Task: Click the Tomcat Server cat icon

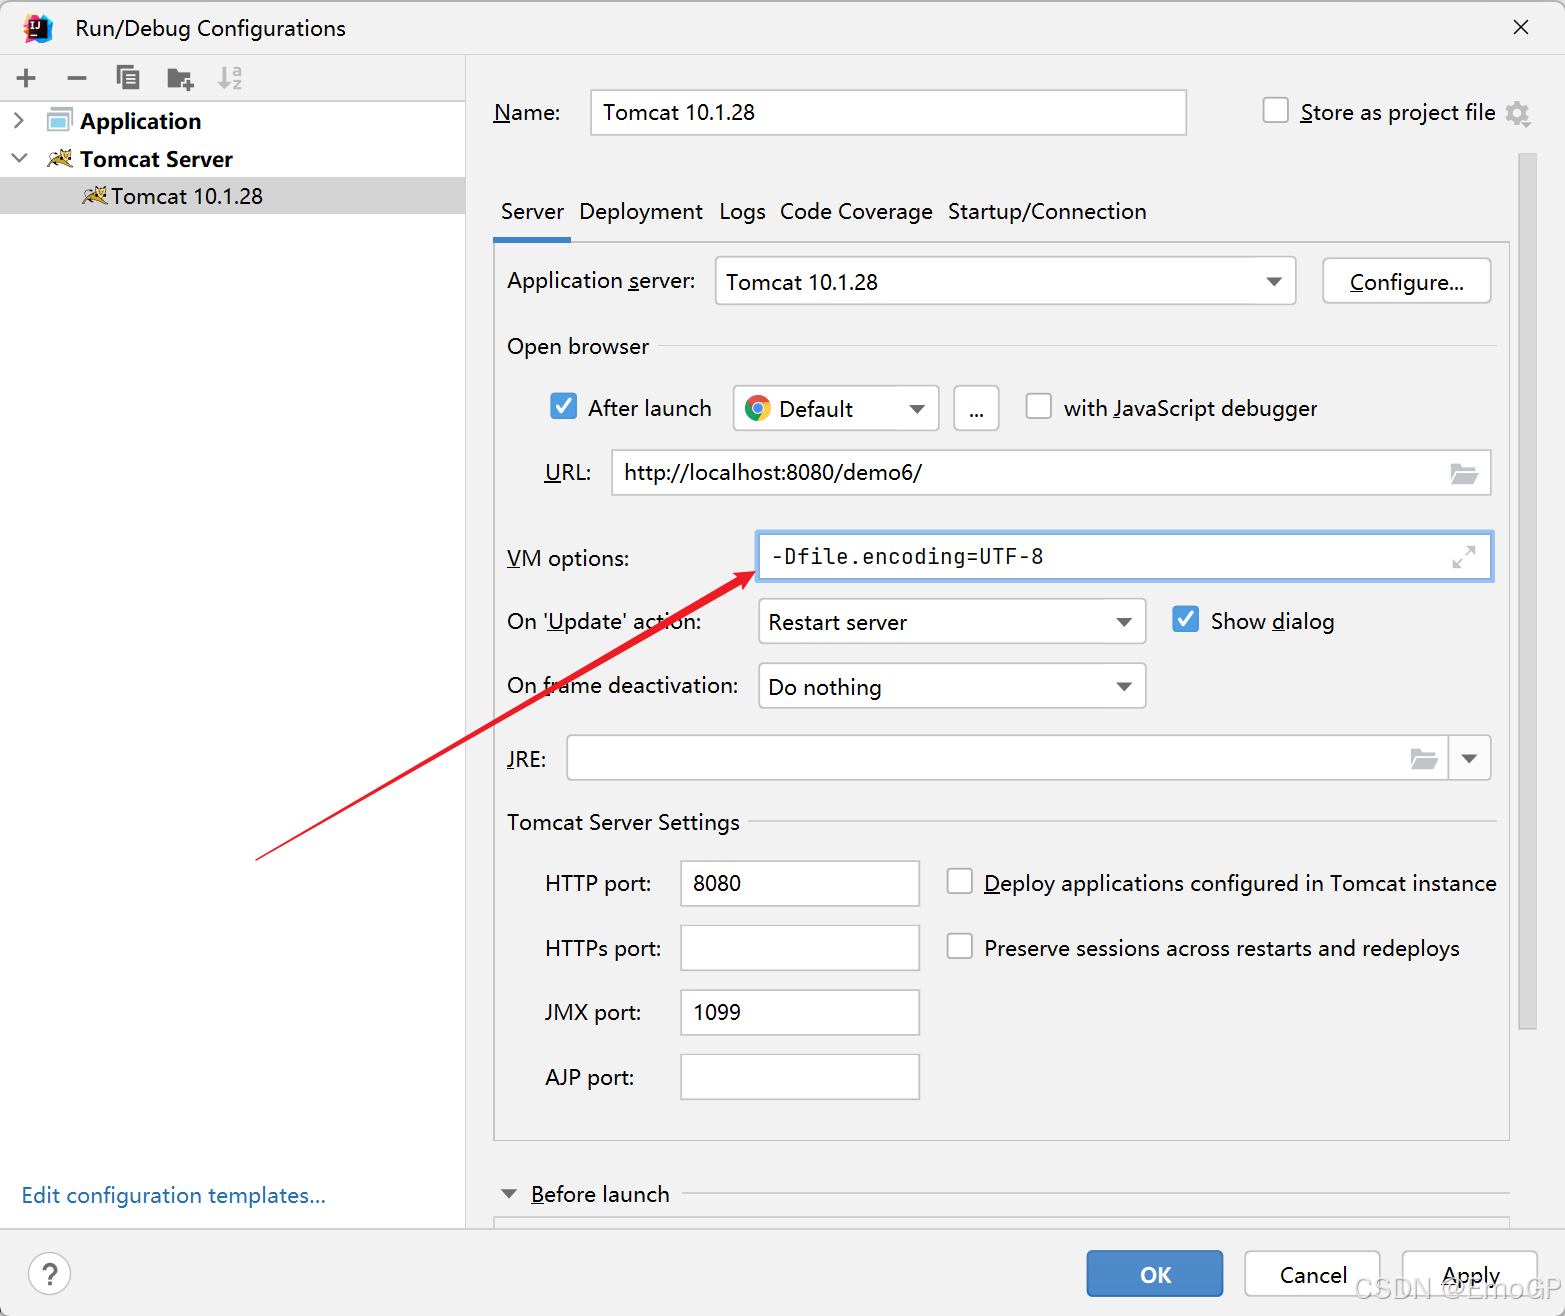Action: (x=61, y=158)
